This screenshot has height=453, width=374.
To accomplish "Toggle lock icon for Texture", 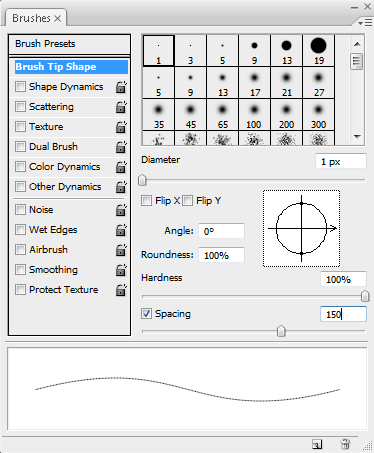I will pyautogui.click(x=121, y=127).
